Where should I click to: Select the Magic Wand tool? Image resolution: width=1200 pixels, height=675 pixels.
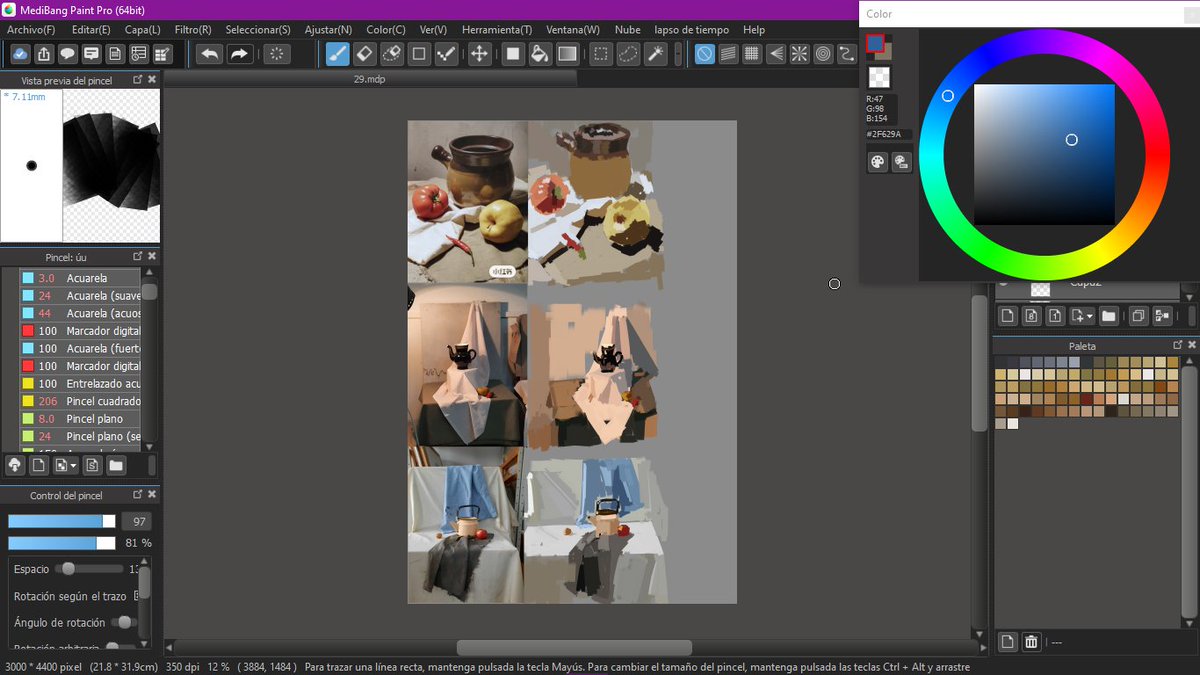click(x=656, y=54)
